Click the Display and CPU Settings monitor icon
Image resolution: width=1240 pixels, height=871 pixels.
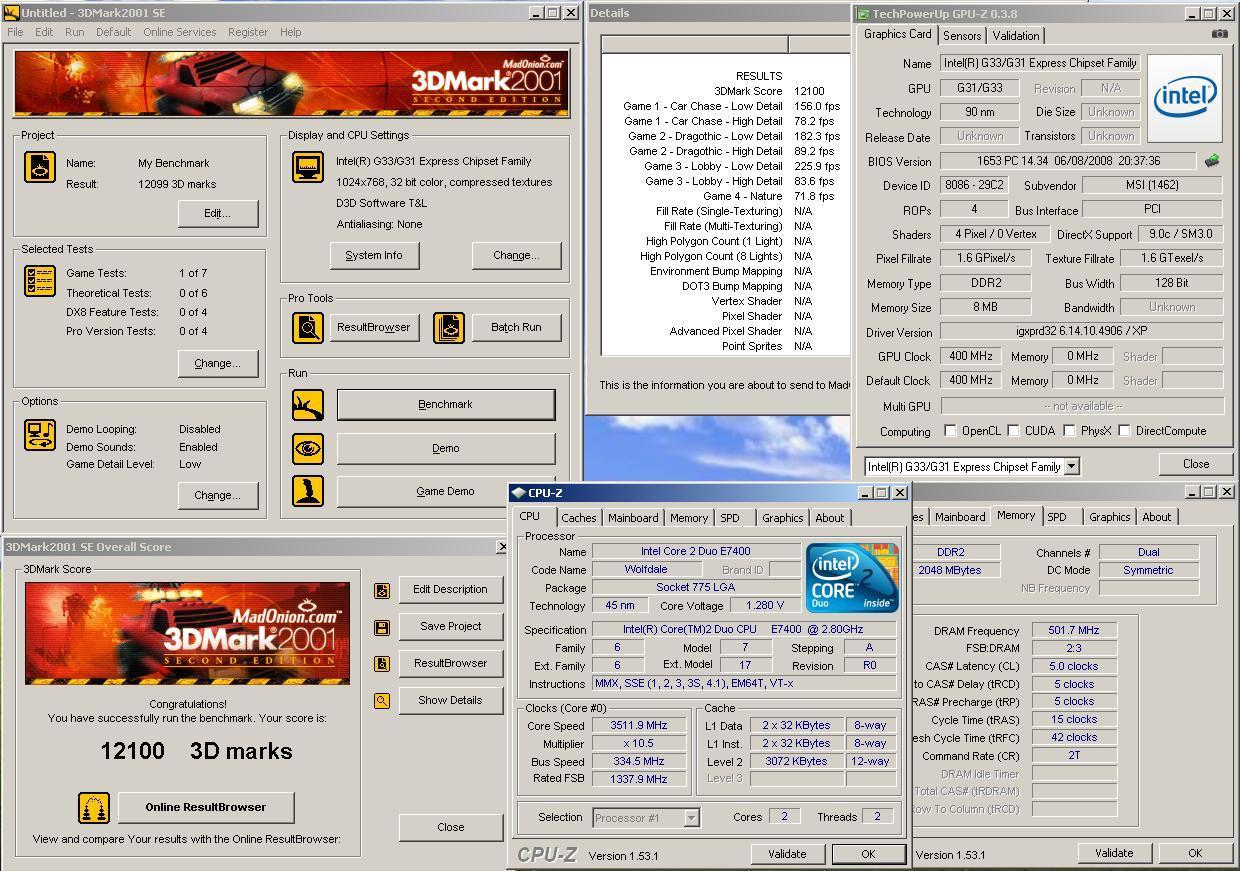pos(308,167)
